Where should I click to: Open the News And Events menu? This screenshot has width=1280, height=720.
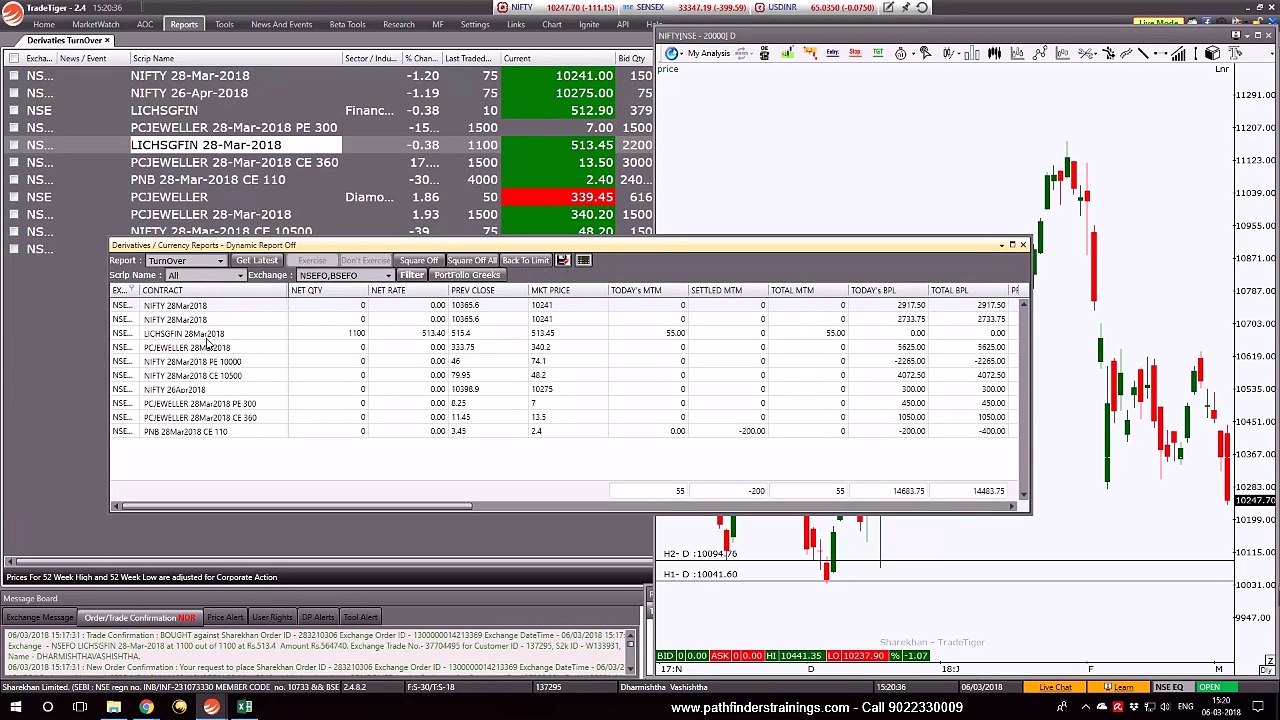click(x=281, y=24)
